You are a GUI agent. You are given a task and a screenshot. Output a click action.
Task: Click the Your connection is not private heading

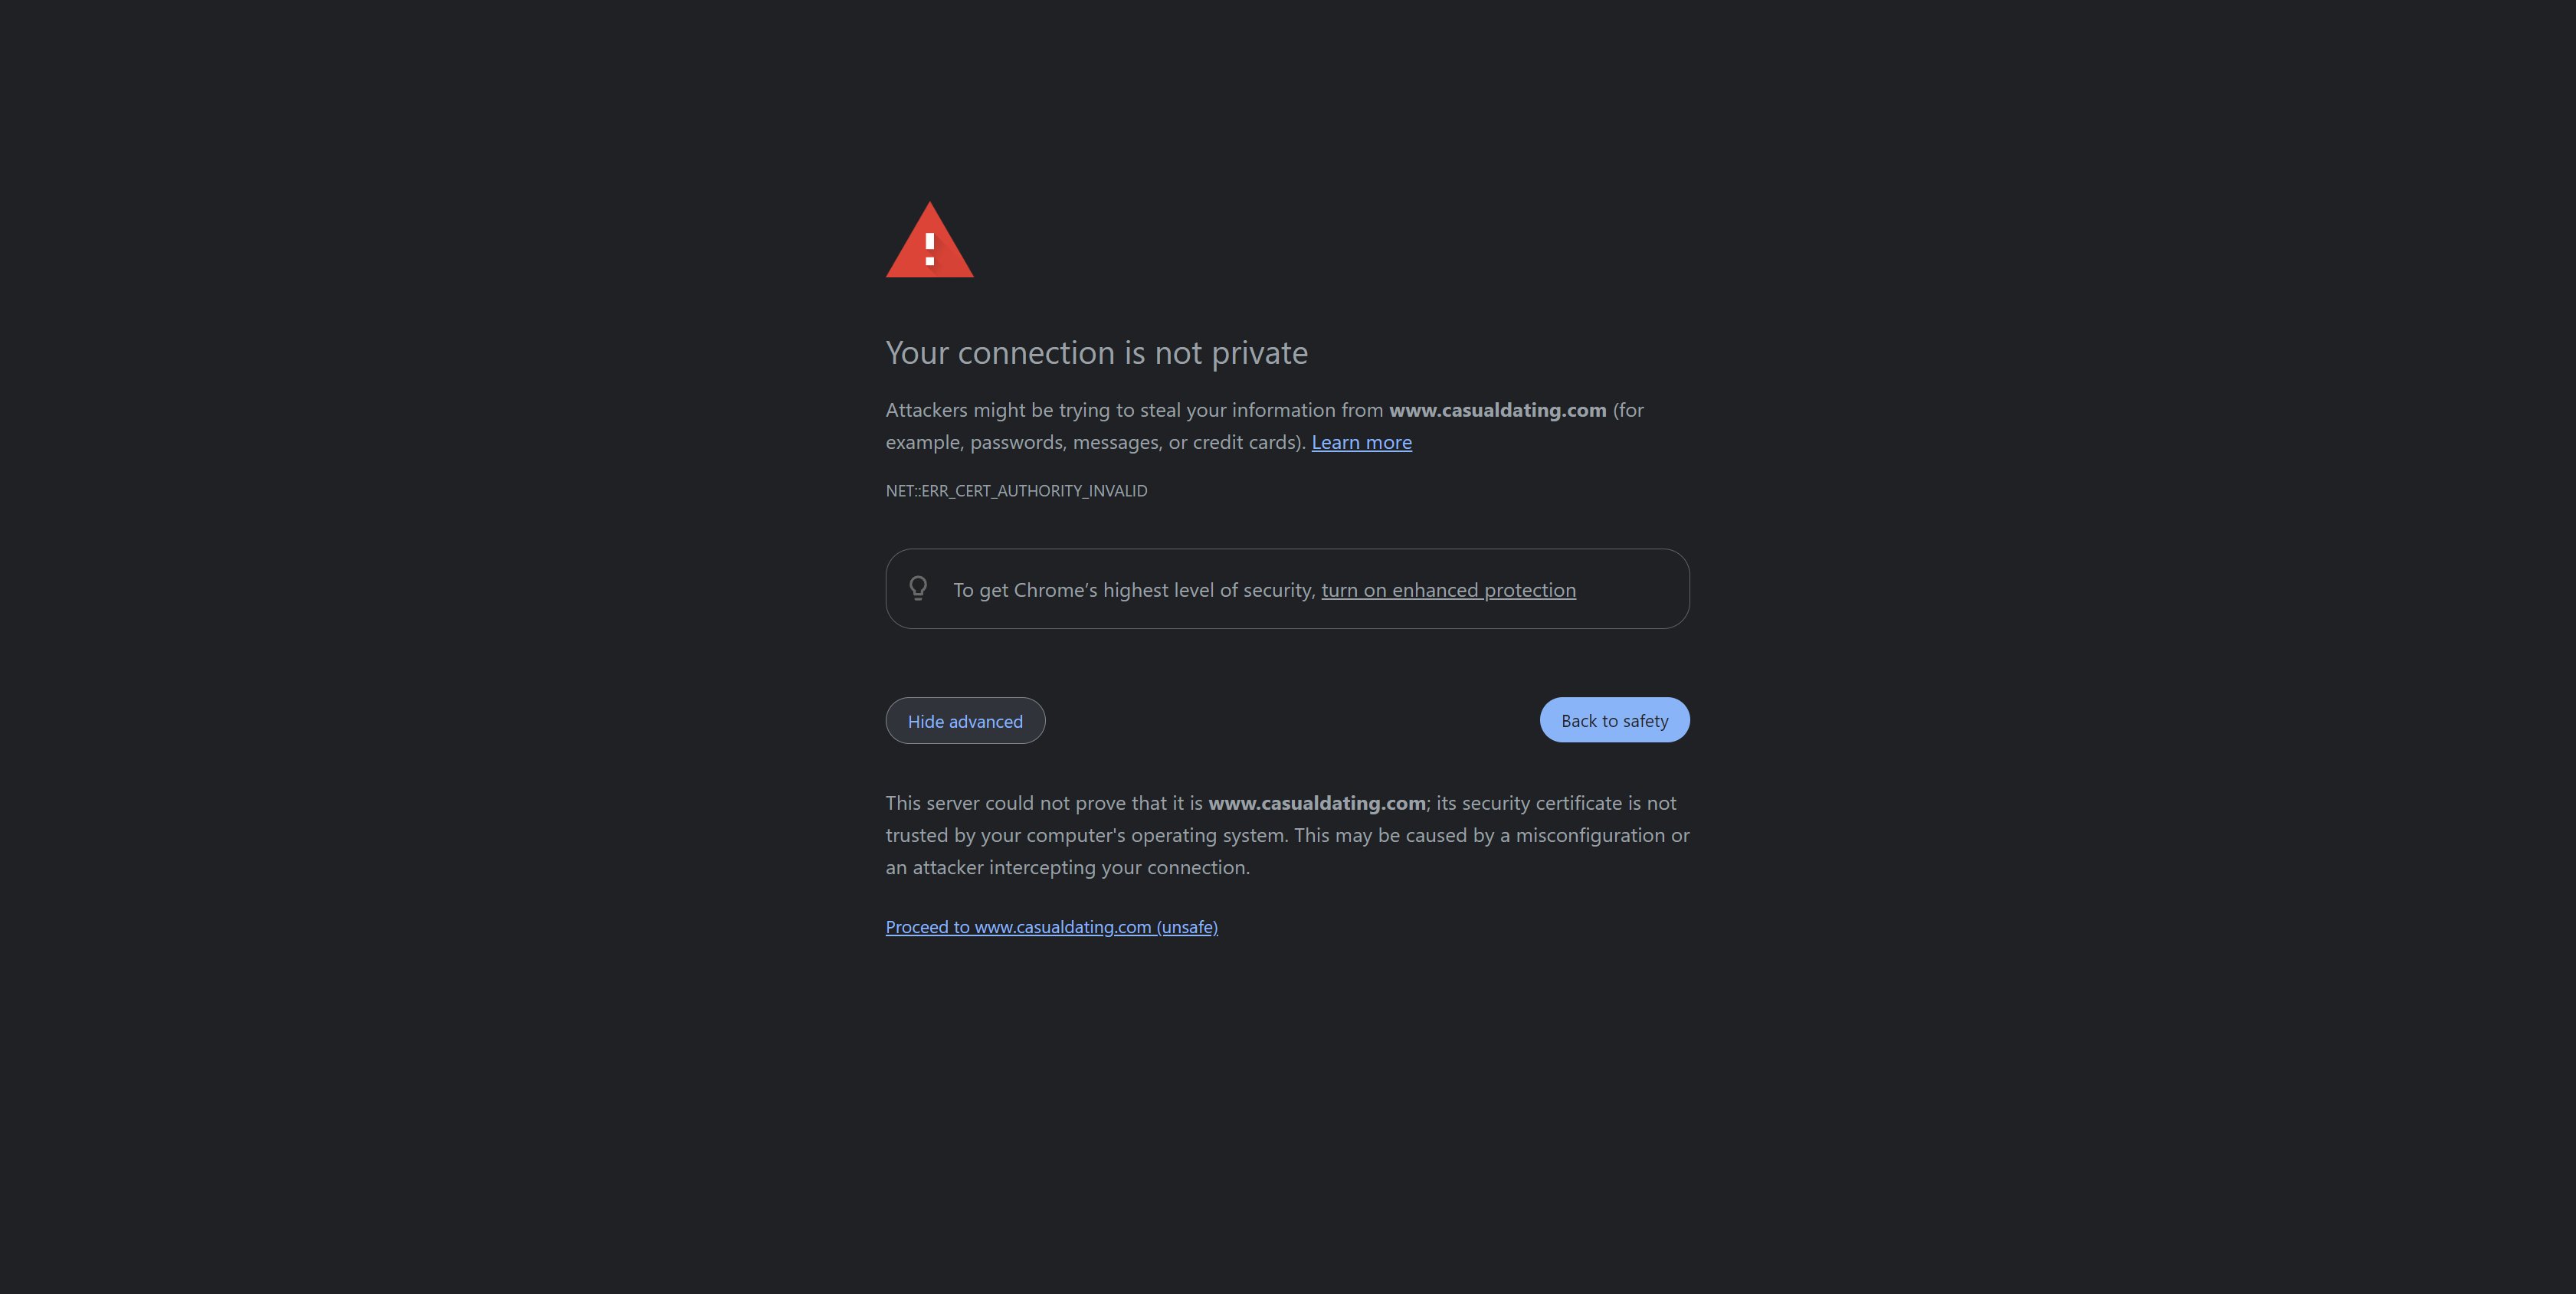point(1096,353)
